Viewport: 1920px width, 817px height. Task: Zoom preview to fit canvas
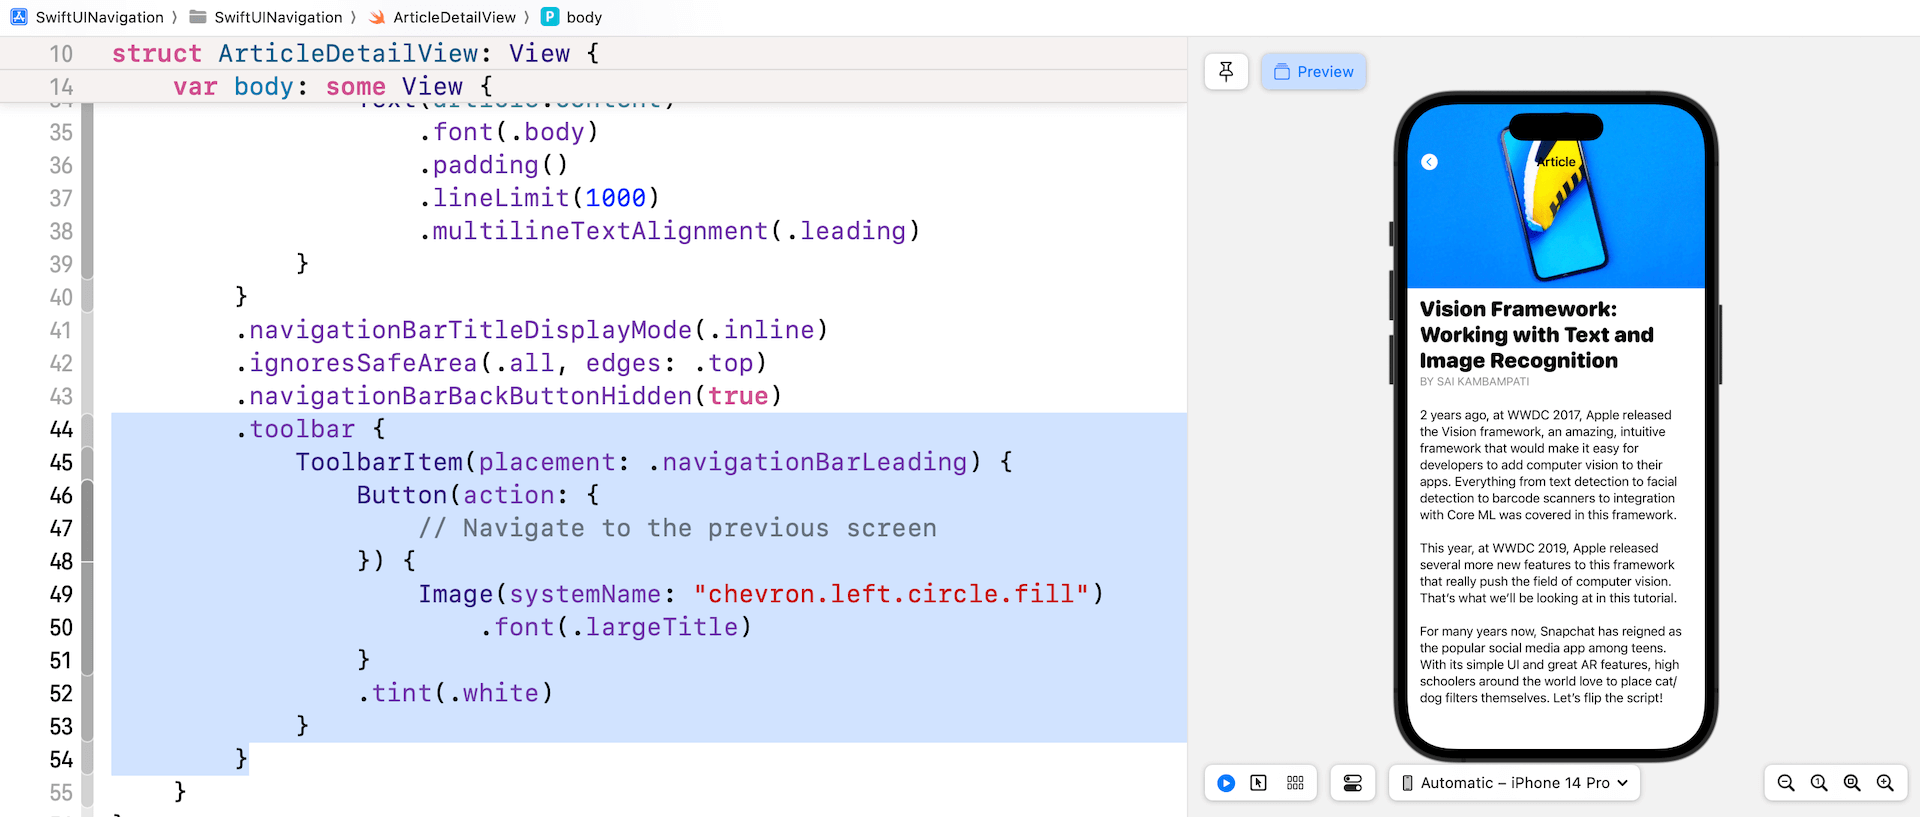(x=1852, y=783)
